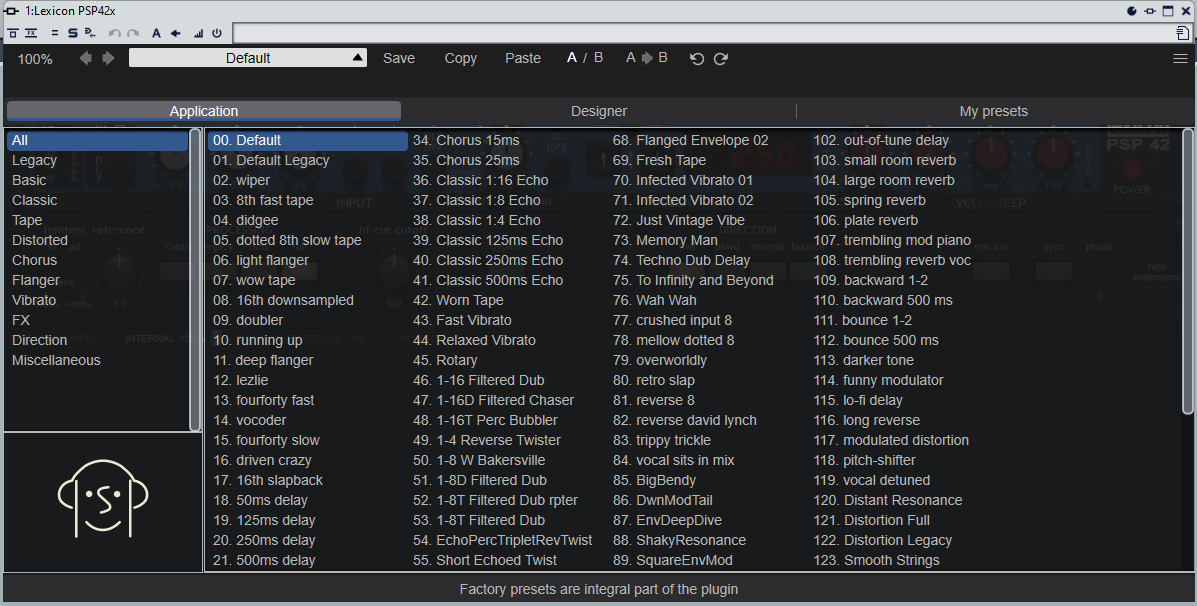Click the pie-shaped icon in the title bar
The image size is (1197, 606).
coord(1132,11)
